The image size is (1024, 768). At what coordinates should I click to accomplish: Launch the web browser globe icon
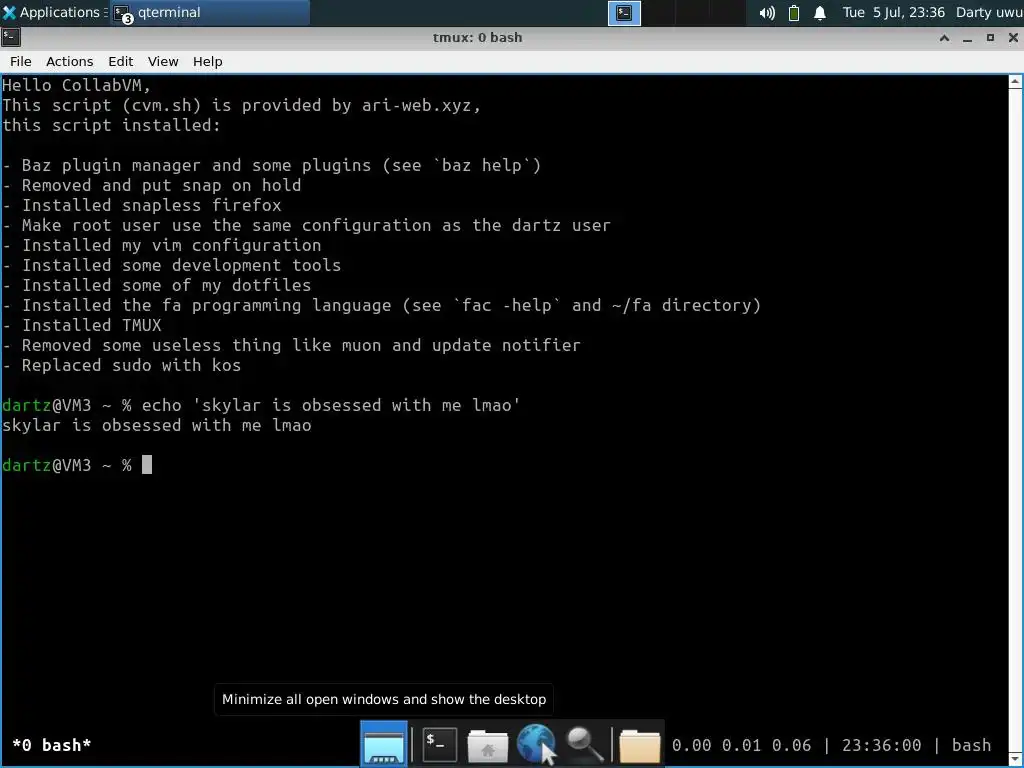coord(536,743)
